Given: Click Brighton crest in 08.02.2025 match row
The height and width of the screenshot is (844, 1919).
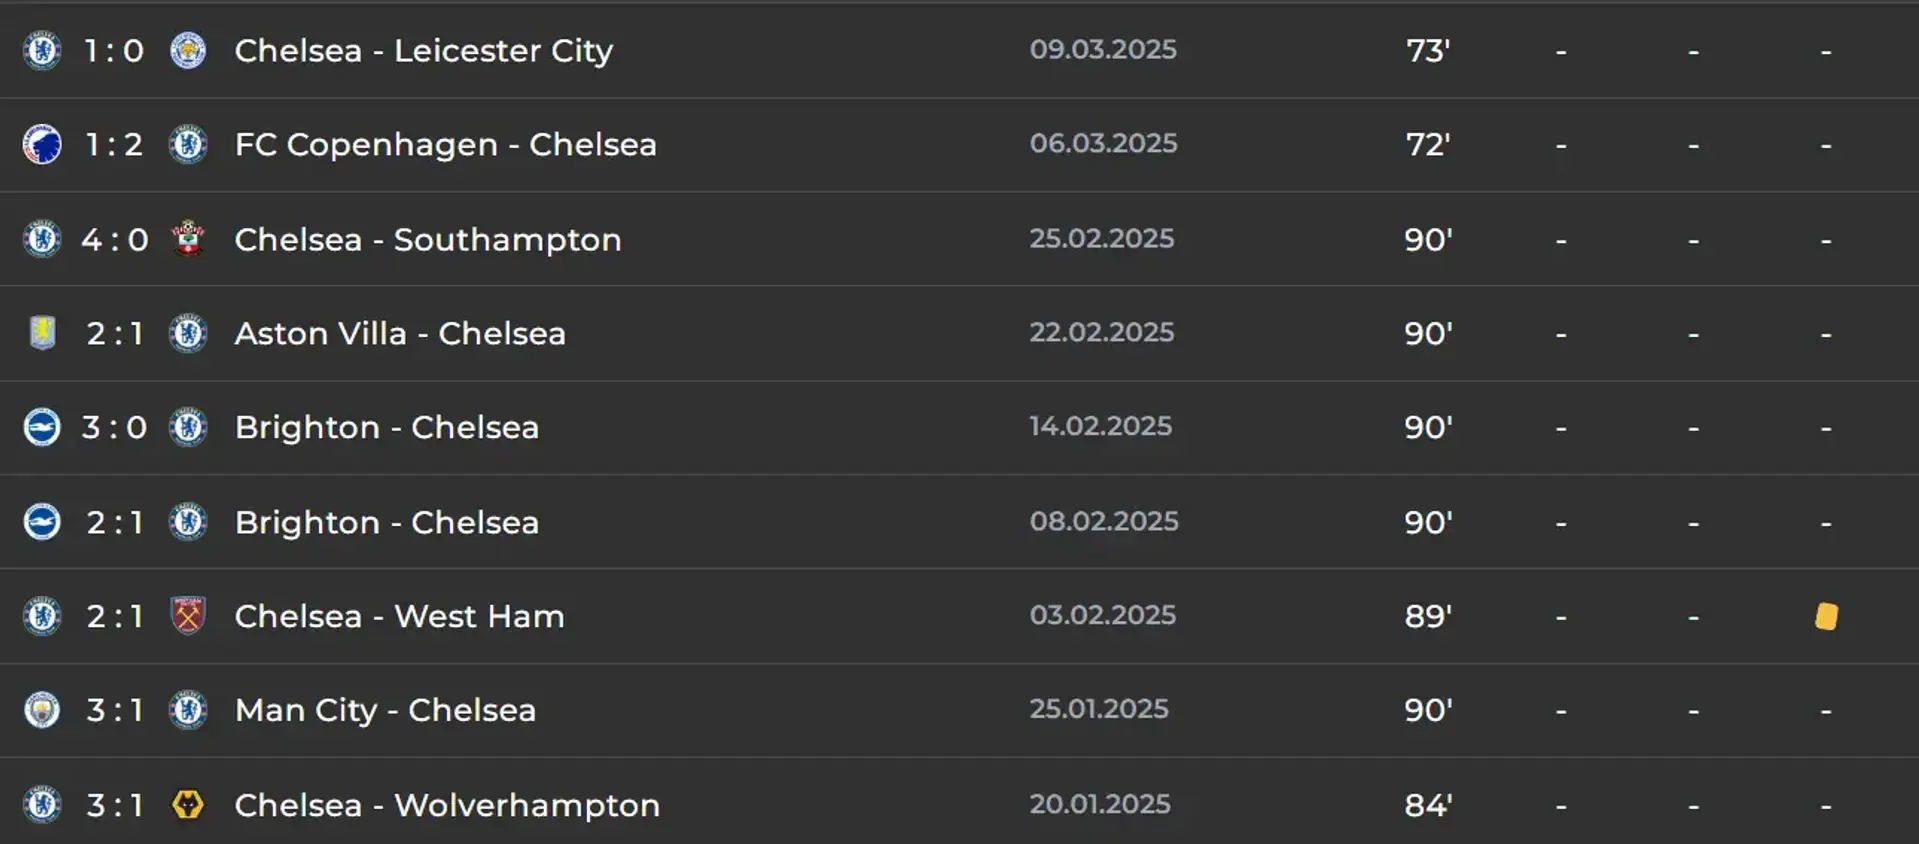Looking at the screenshot, I should (42, 522).
